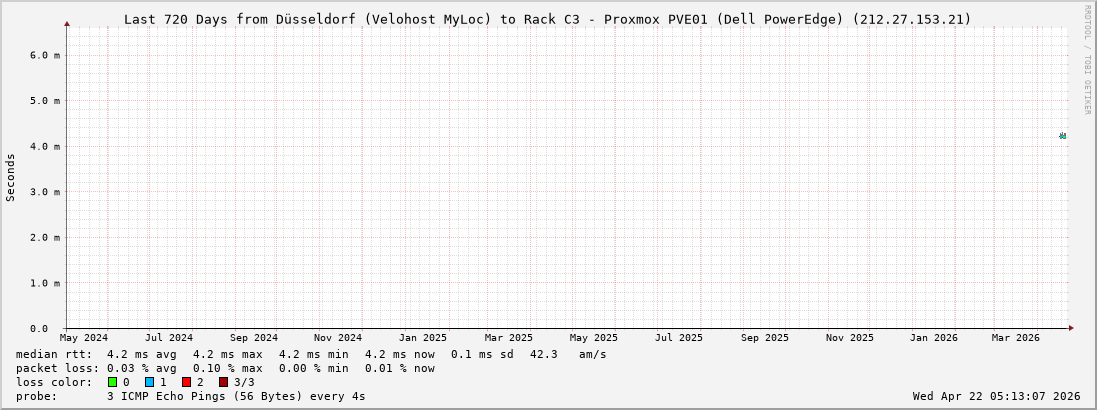The height and width of the screenshot is (410, 1097).
Task: Click the vertical Seconds axis label
Action: [x=11, y=177]
